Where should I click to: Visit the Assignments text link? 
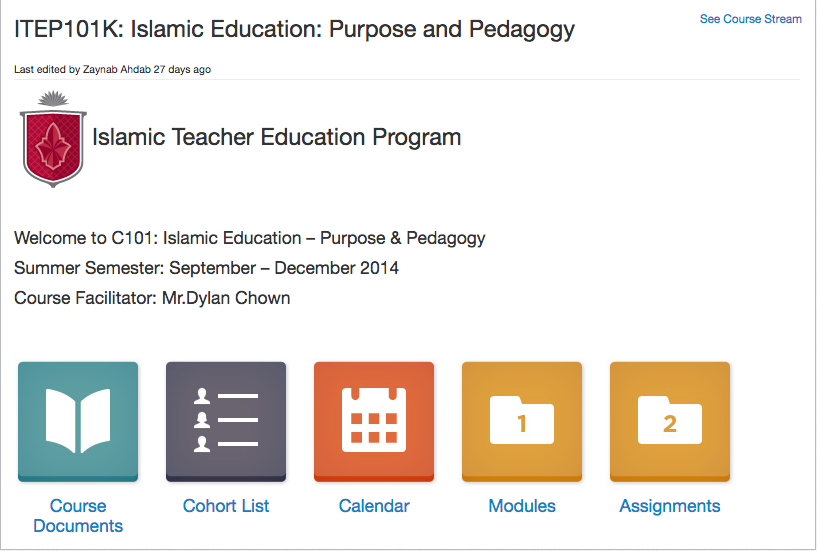(670, 506)
